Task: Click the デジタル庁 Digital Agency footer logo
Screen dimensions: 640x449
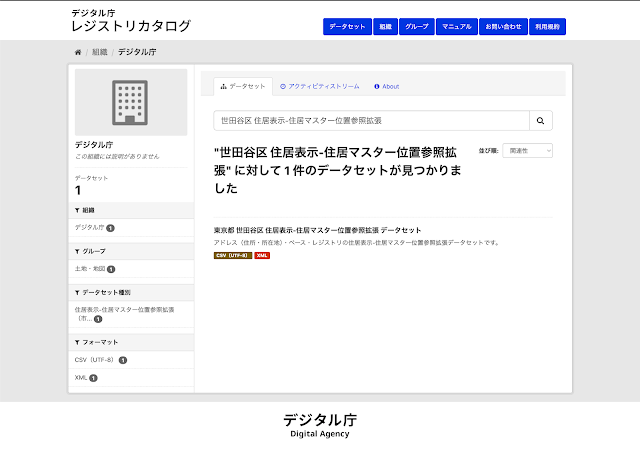Action: (320, 426)
